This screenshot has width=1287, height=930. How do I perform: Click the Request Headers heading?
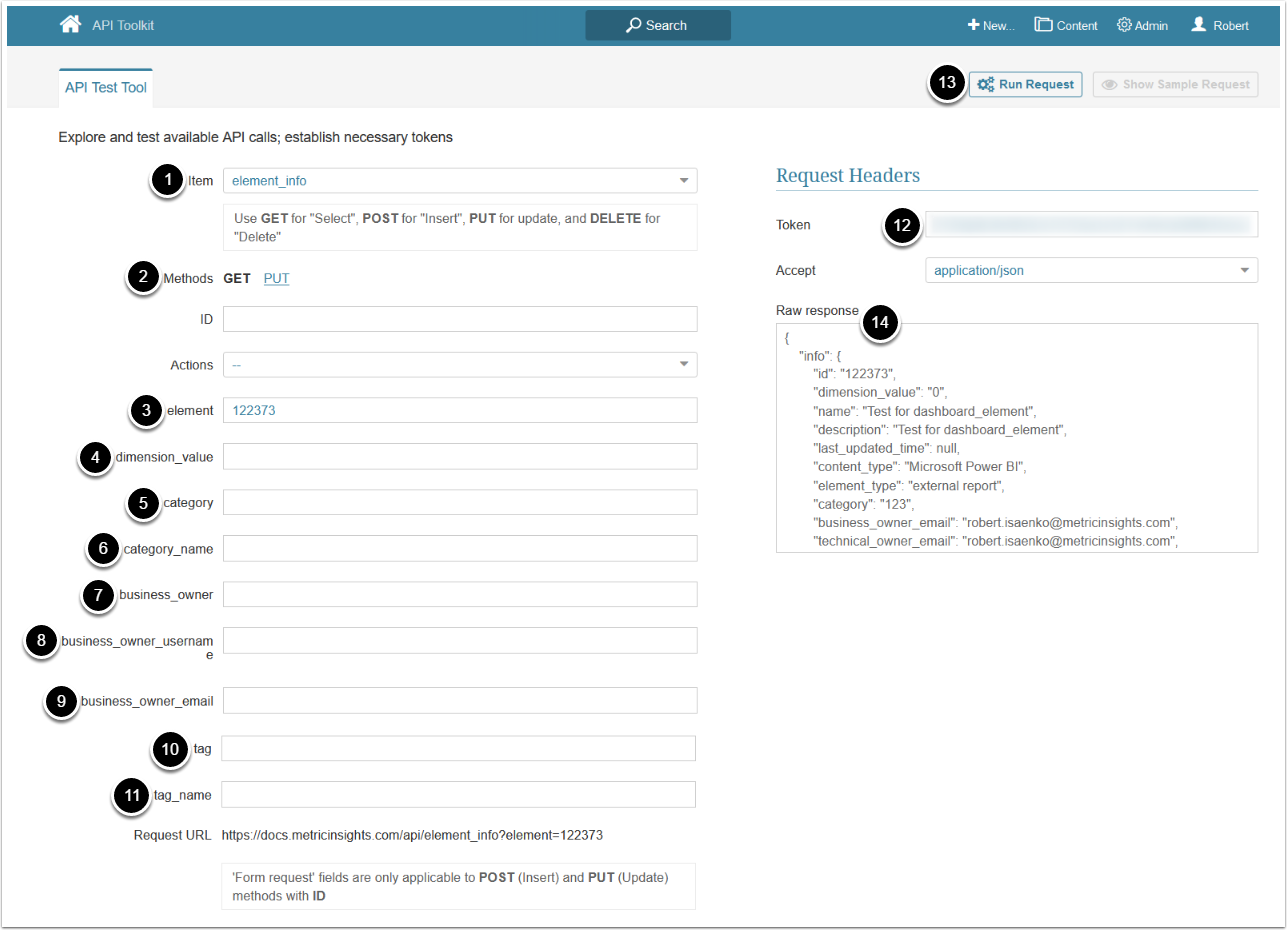[848, 176]
